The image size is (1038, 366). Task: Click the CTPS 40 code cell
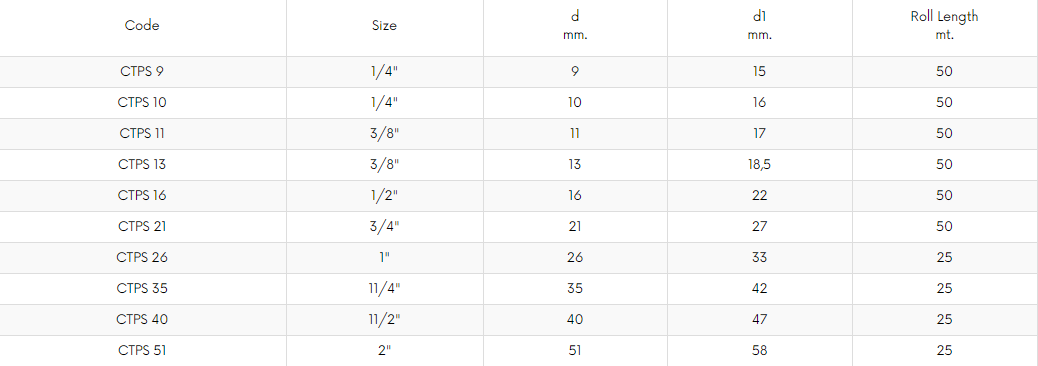[x=142, y=320]
